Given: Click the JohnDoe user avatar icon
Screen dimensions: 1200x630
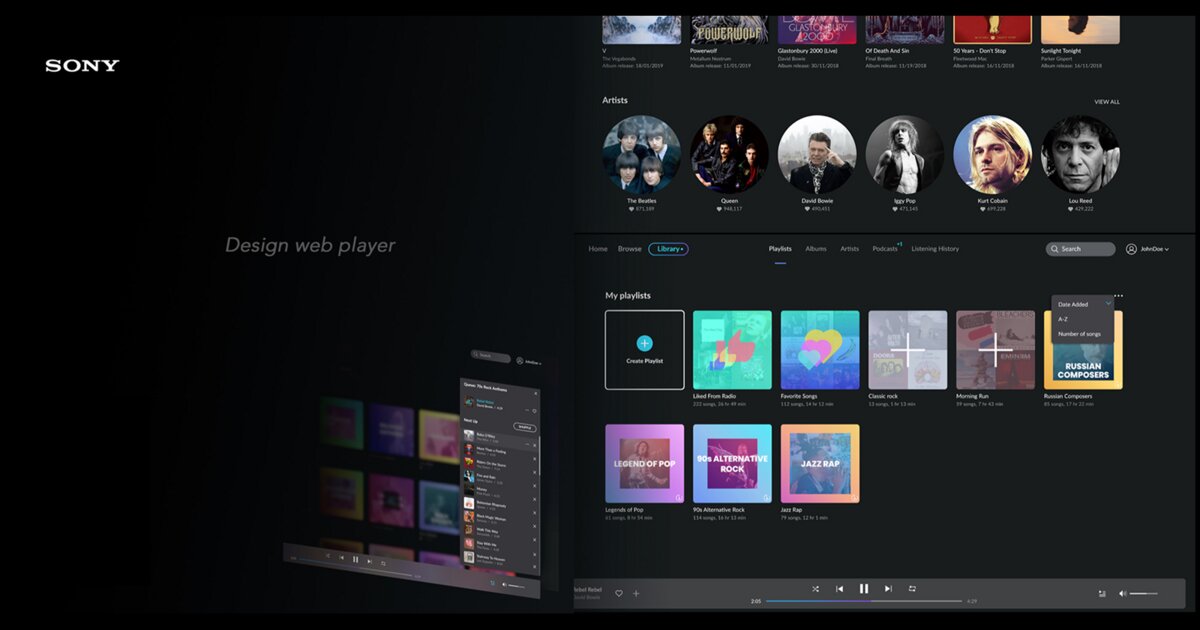Looking at the screenshot, I should click(x=1132, y=249).
